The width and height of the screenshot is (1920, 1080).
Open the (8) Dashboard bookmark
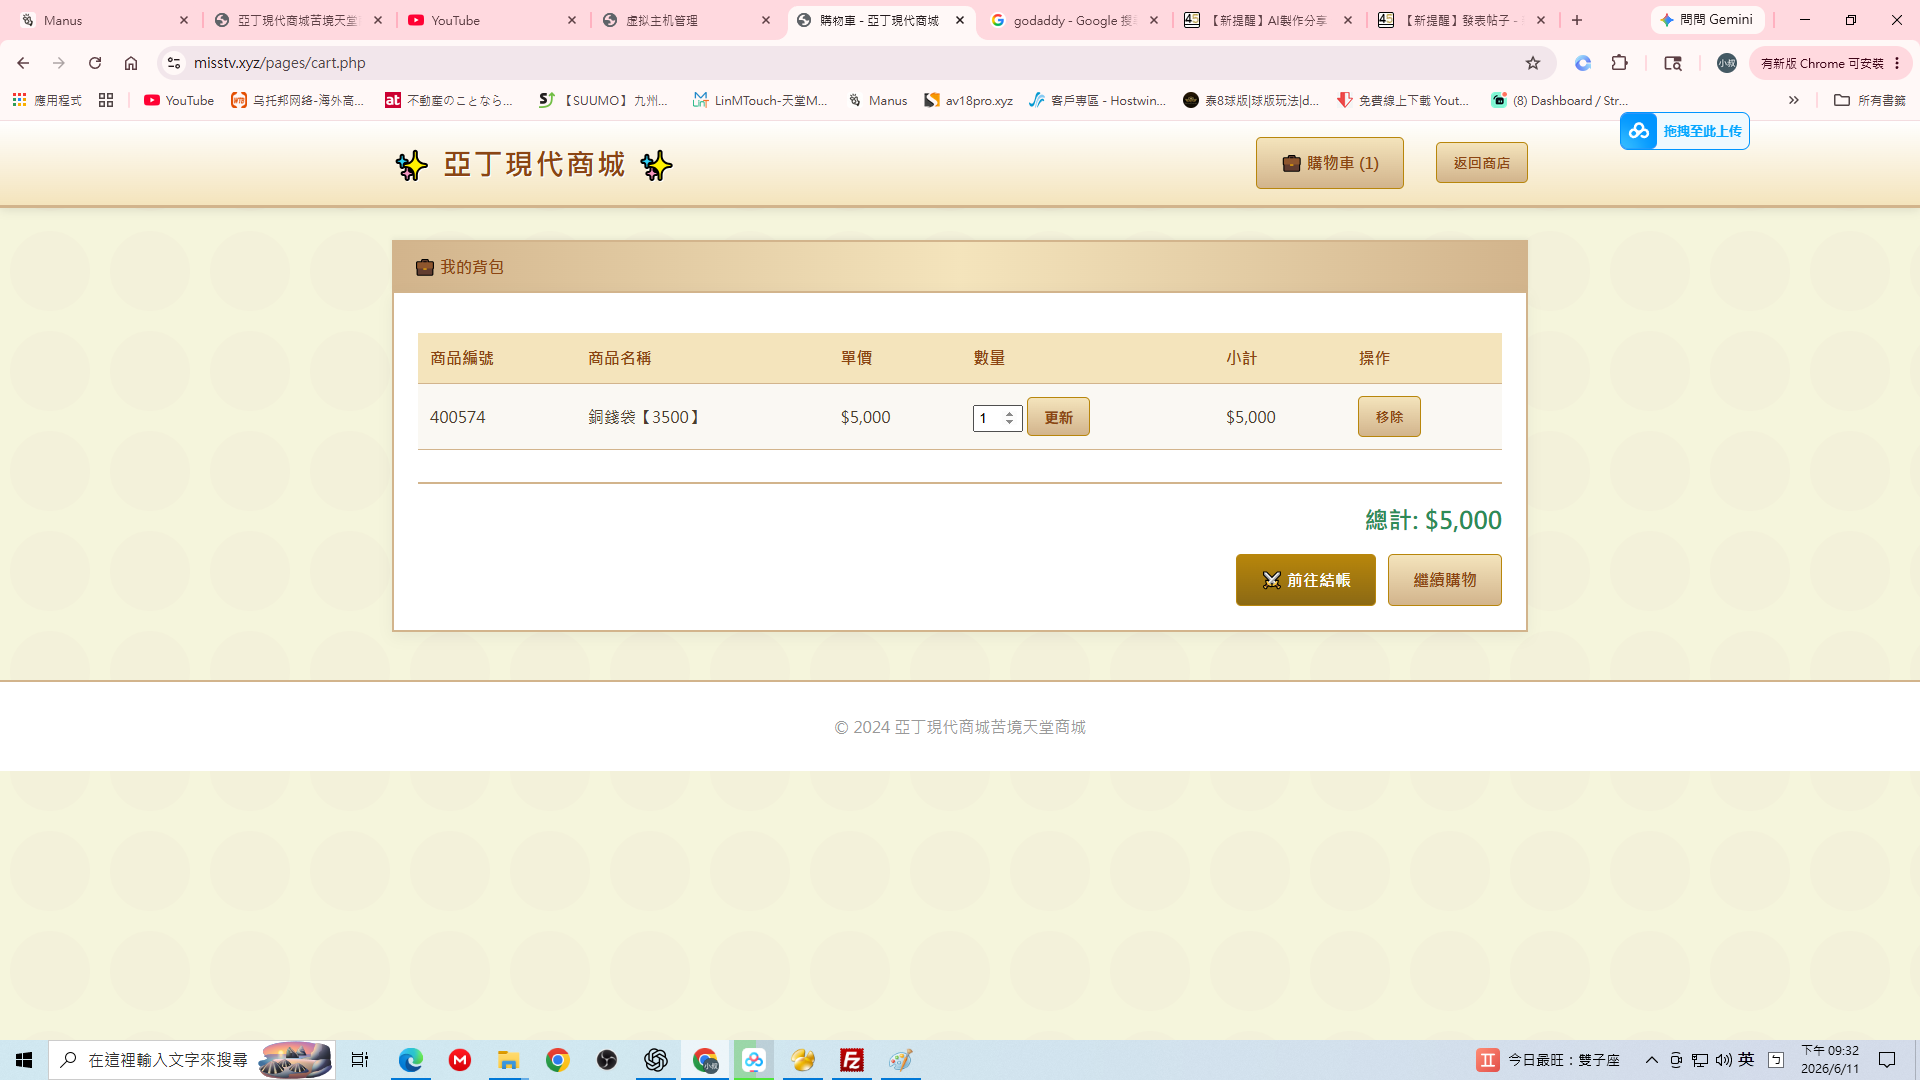pos(1559,100)
